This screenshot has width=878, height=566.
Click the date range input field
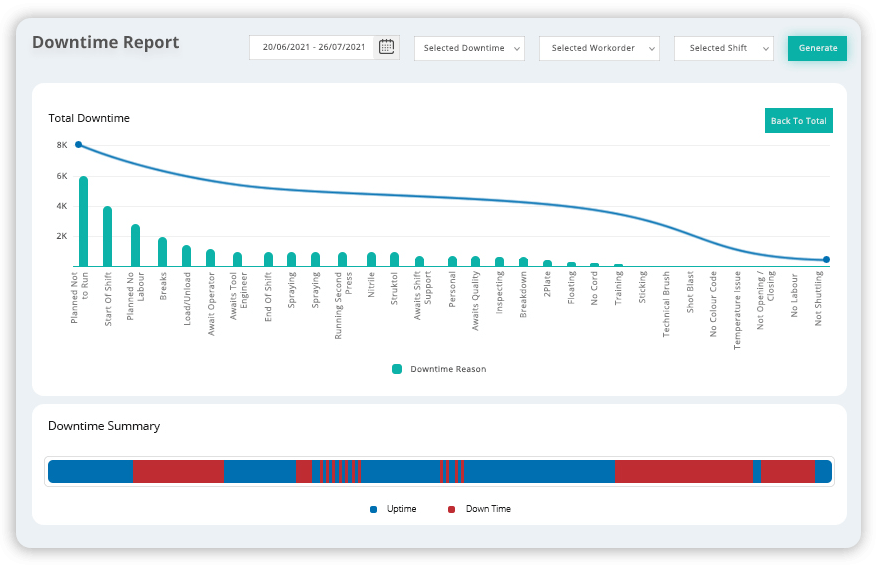[x=313, y=47]
